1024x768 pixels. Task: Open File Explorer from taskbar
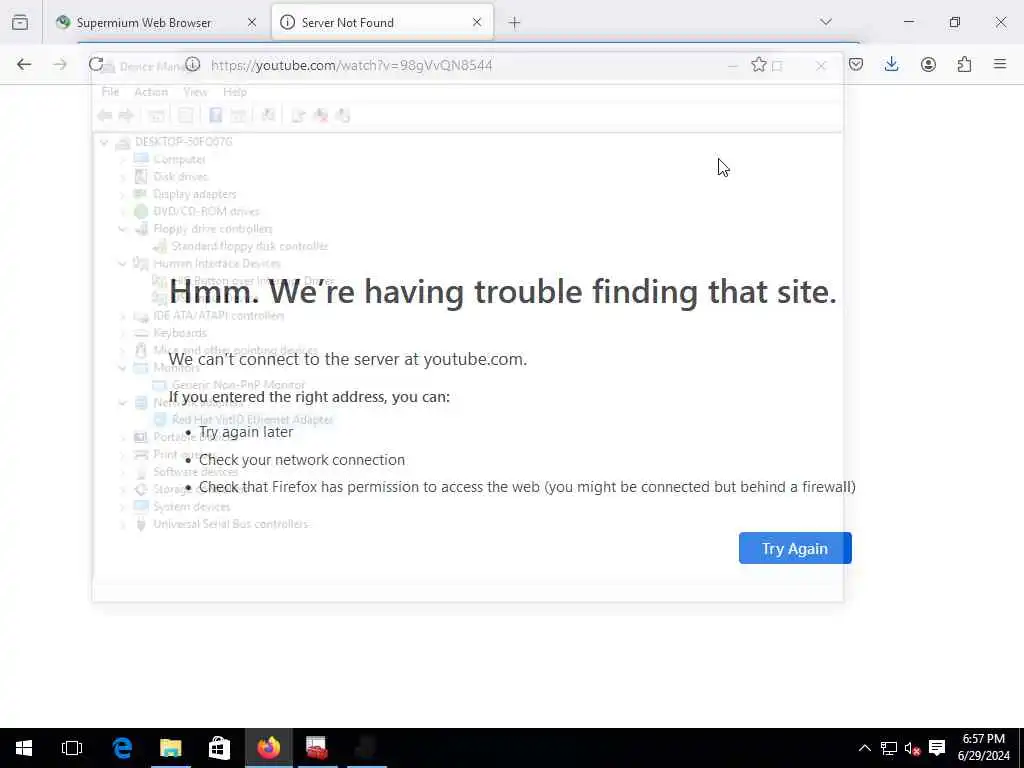coord(170,748)
